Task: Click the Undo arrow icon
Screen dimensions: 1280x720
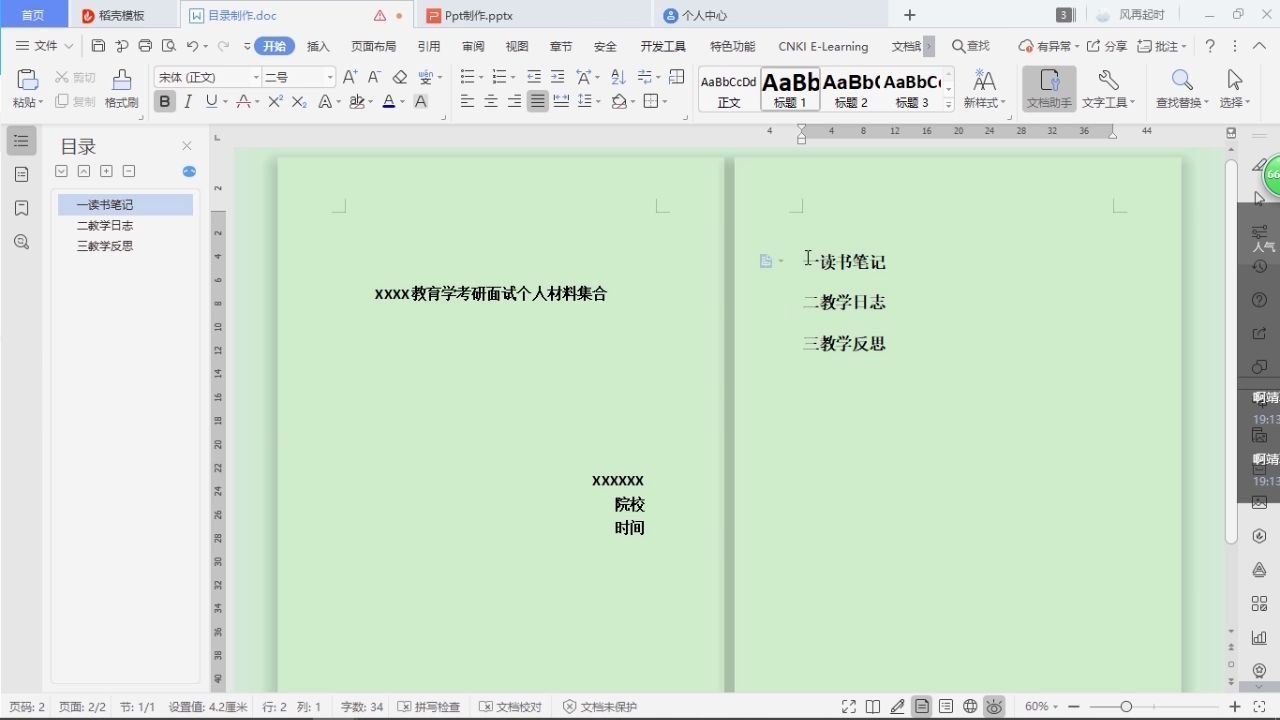Action: click(x=192, y=46)
